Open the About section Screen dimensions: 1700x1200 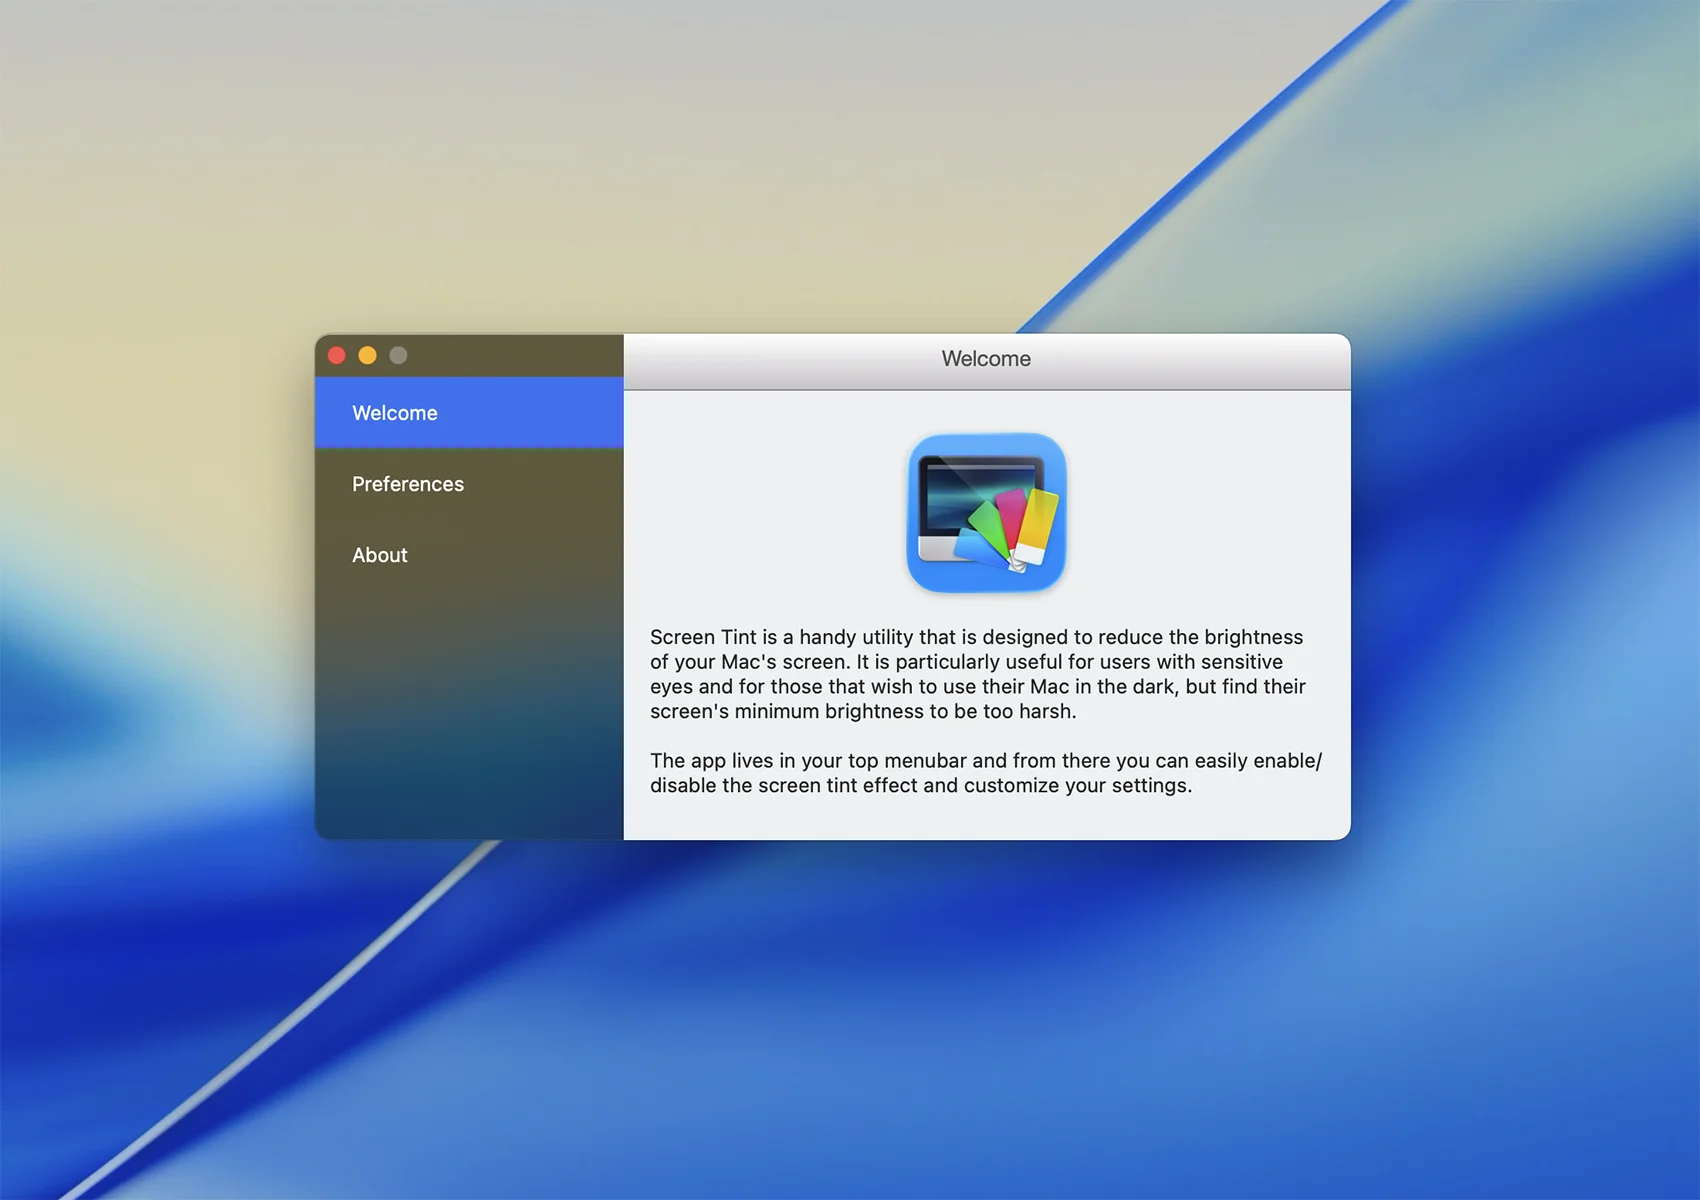tap(380, 555)
